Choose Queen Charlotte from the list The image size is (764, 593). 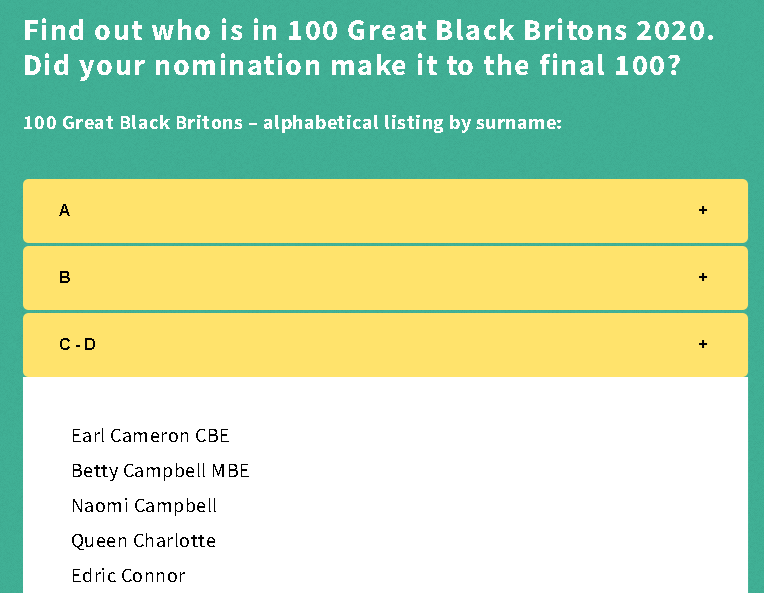point(143,541)
